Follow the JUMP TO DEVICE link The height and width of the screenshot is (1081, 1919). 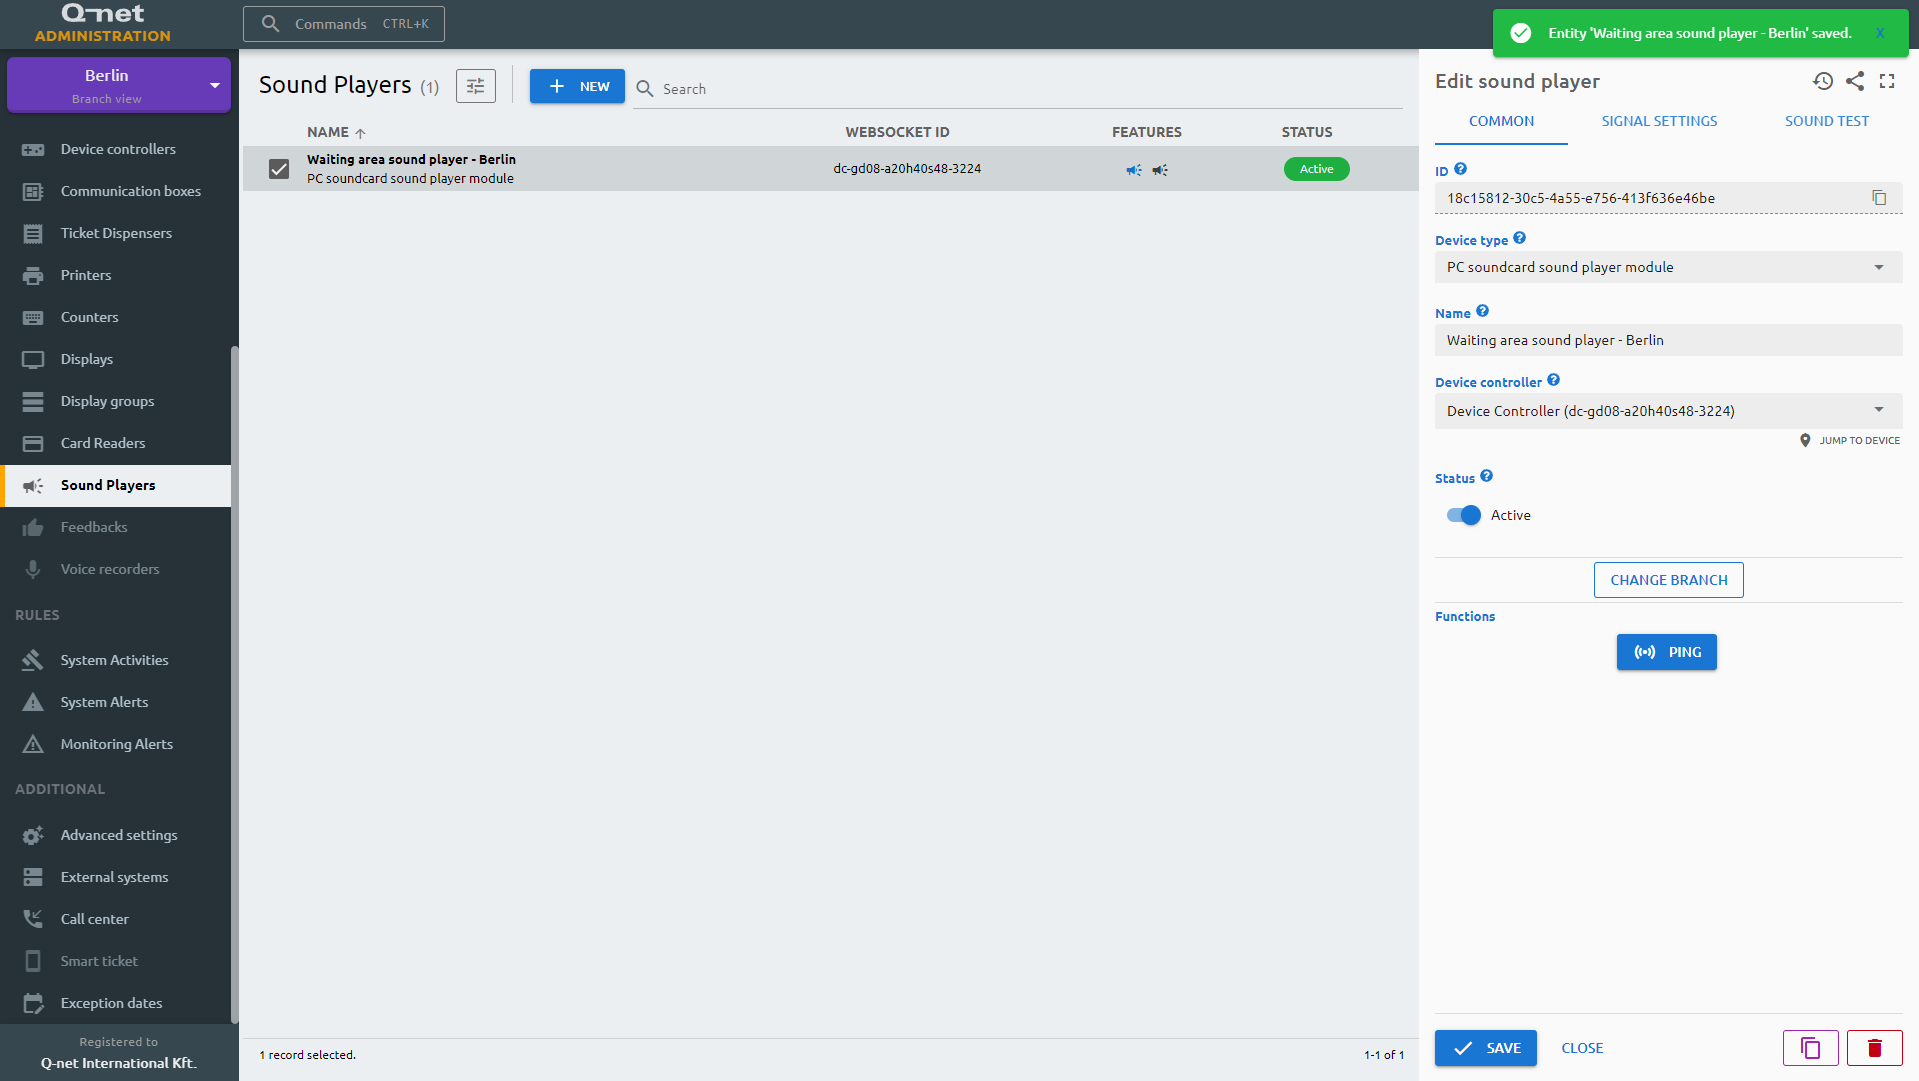point(1850,440)
